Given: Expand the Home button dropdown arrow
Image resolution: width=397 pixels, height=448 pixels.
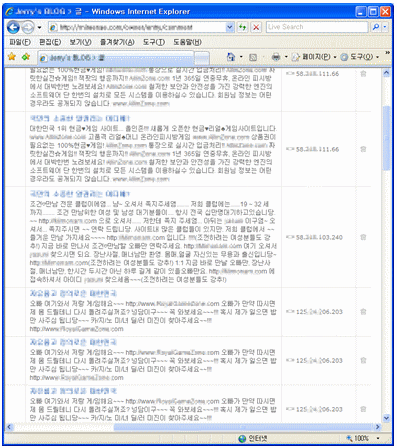Looking at the screenshot, I should [241, 57].
